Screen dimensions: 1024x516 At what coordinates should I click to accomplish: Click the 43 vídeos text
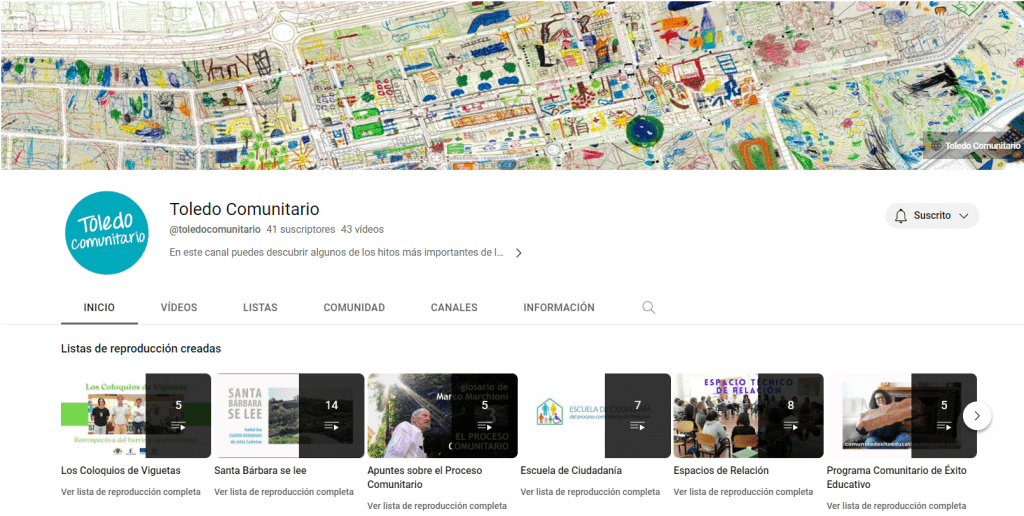tap(362, 229)
